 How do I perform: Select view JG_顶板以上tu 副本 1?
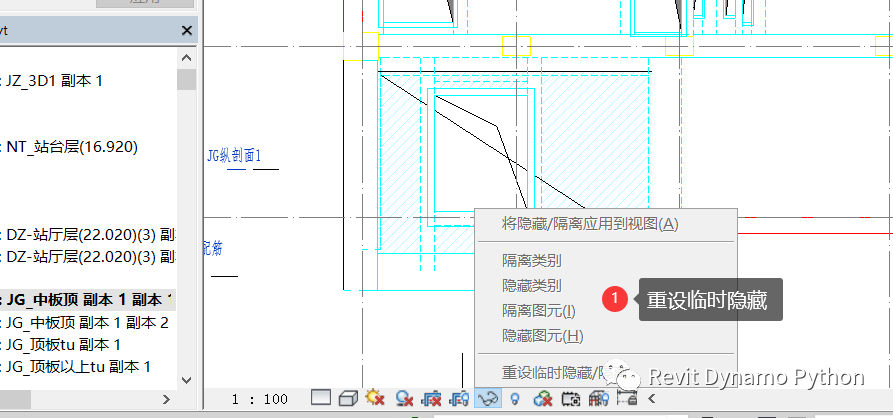pyautogui.click(x=78, y=367)
